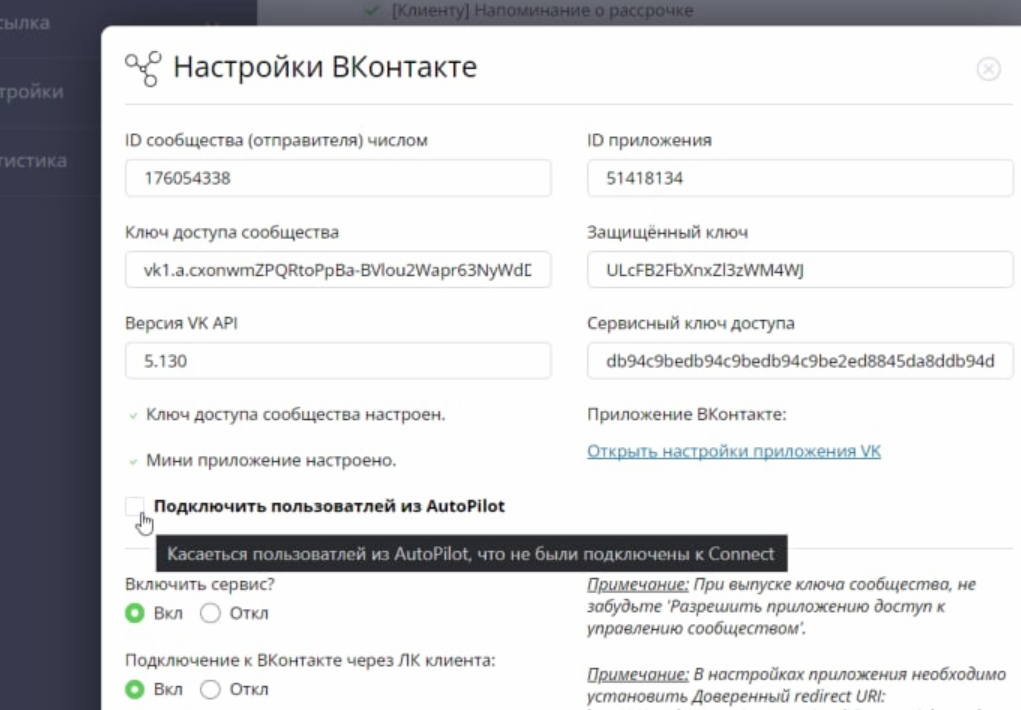The width and height of the screenshot is (1021, 710).
Task: Open the sidebar item ending in 'тройки'
Action: pos(31,92)
